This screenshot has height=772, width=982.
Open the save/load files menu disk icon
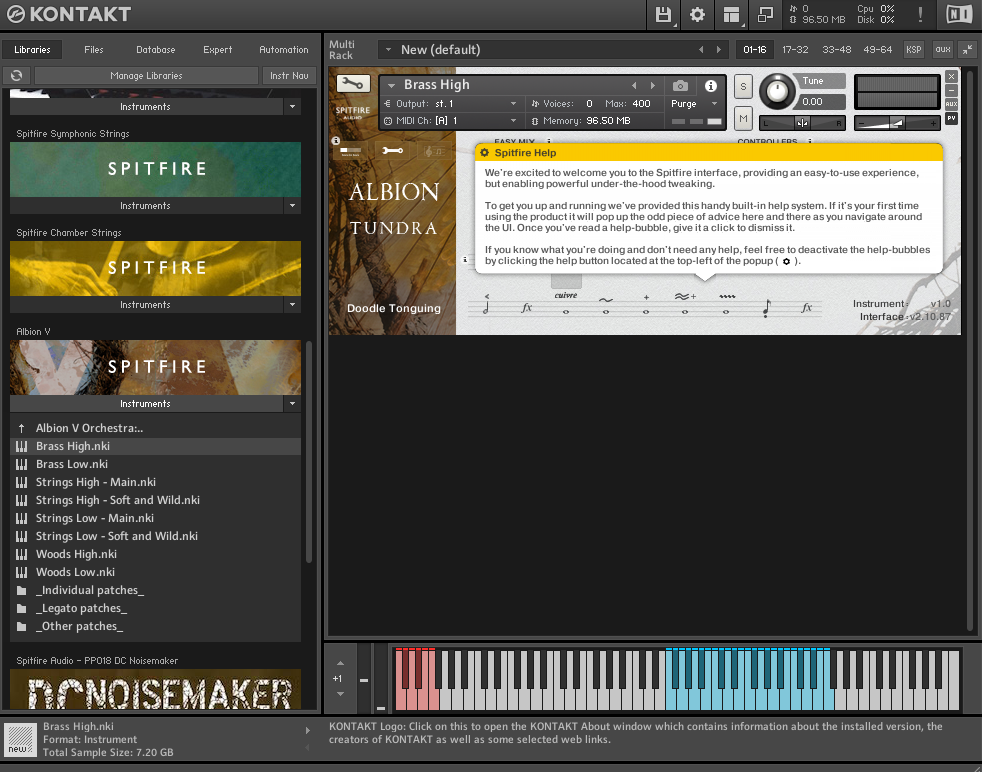coord(663,14)
